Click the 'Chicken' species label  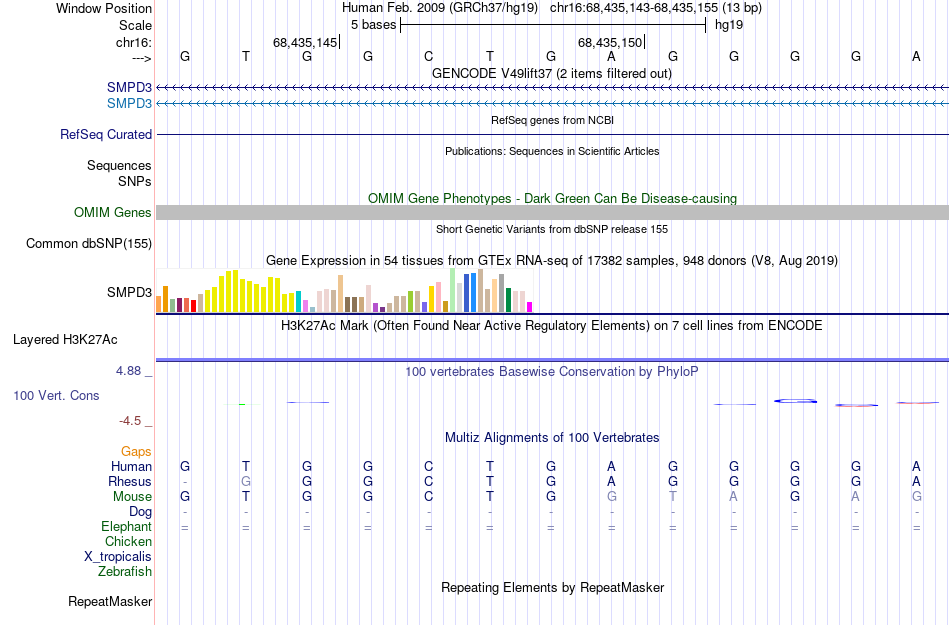[x=128, y=541]
